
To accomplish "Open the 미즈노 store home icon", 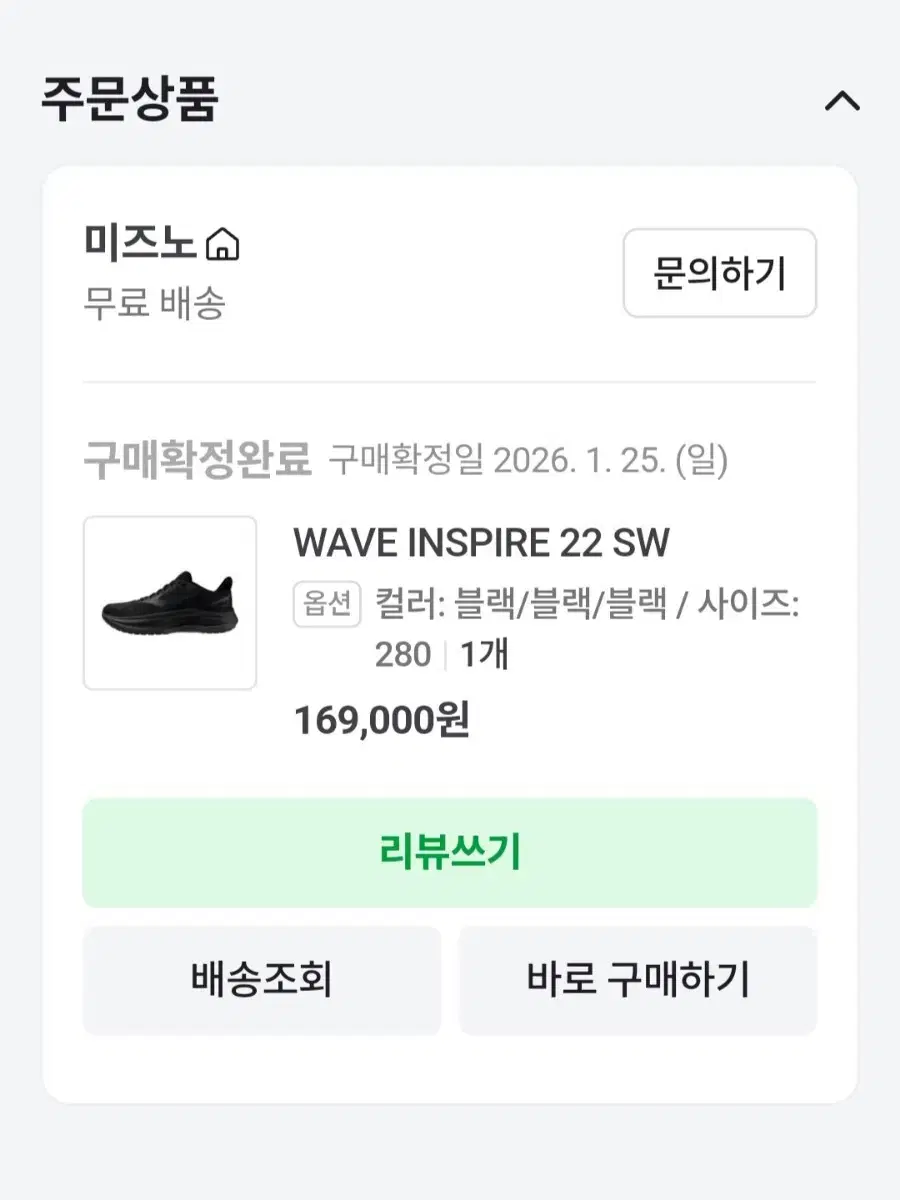I will (222, 244).
